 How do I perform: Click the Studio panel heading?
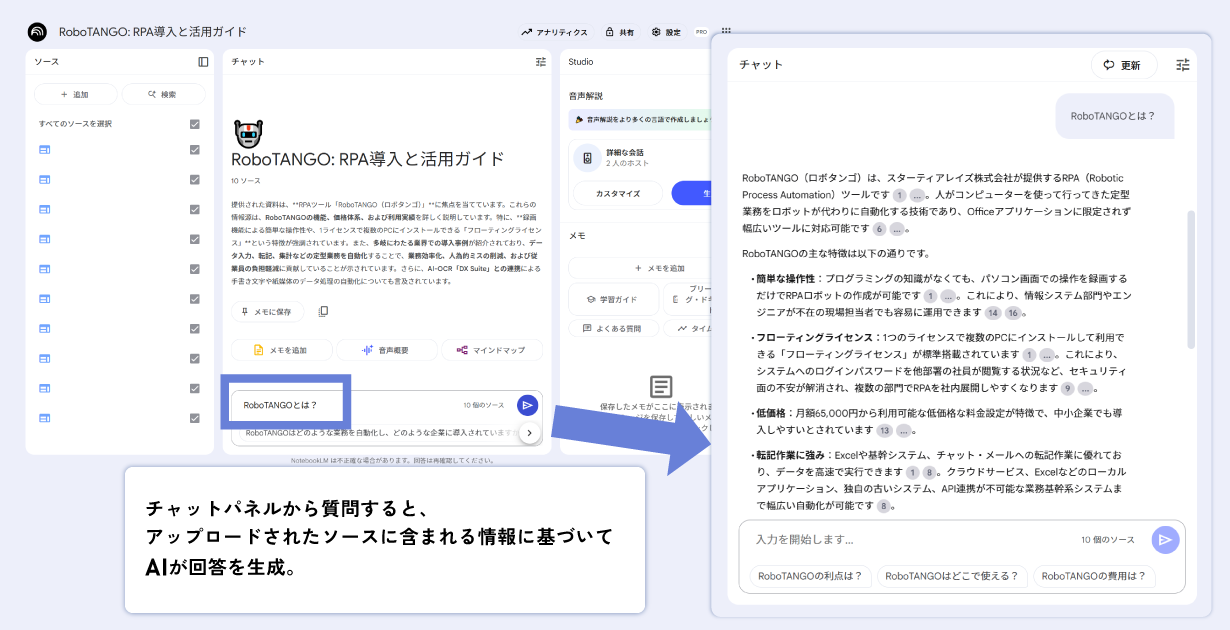(580, 62)
